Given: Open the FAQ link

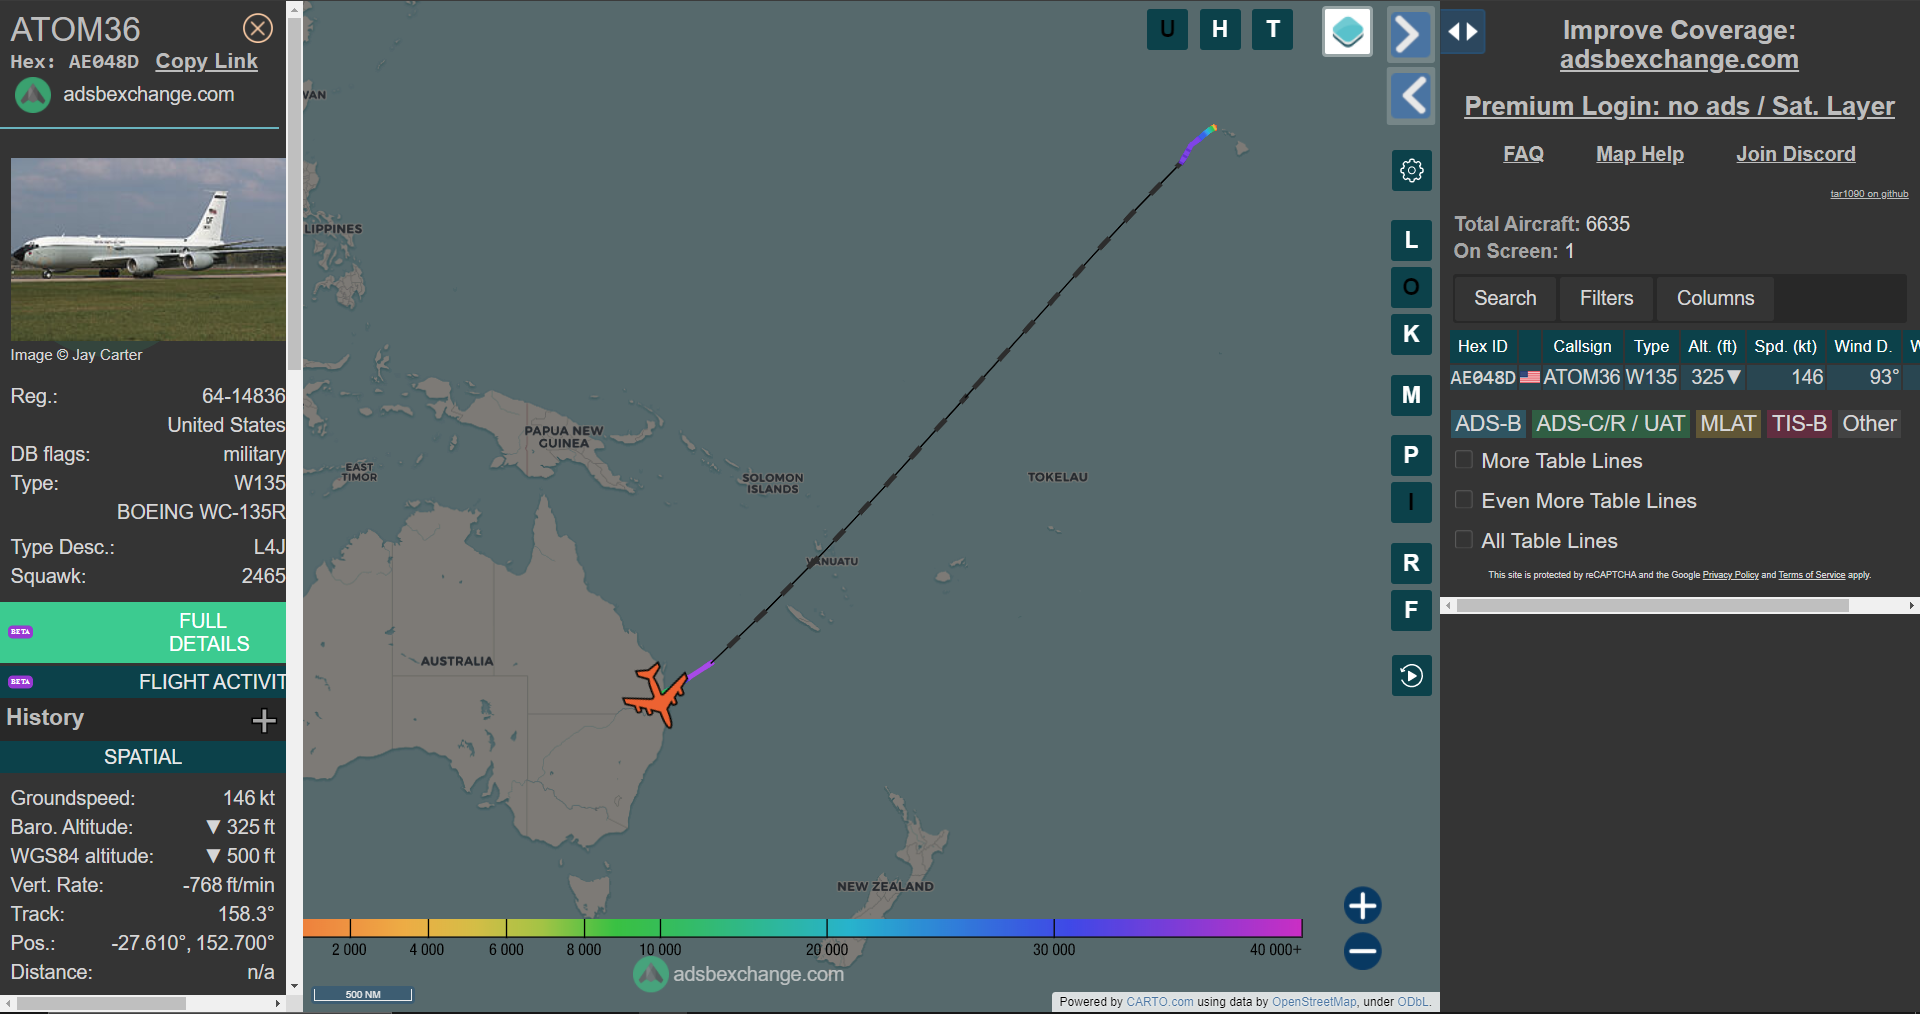Looking at the screenshot, I should click(x=1523, y=154).
